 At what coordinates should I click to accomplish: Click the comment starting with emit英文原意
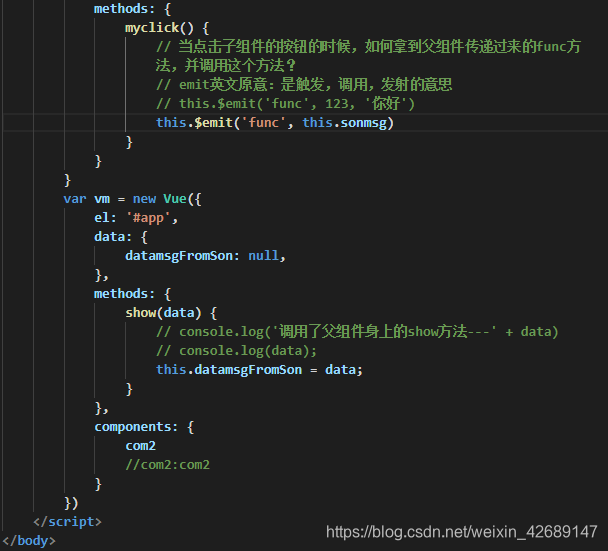(304, 85)
